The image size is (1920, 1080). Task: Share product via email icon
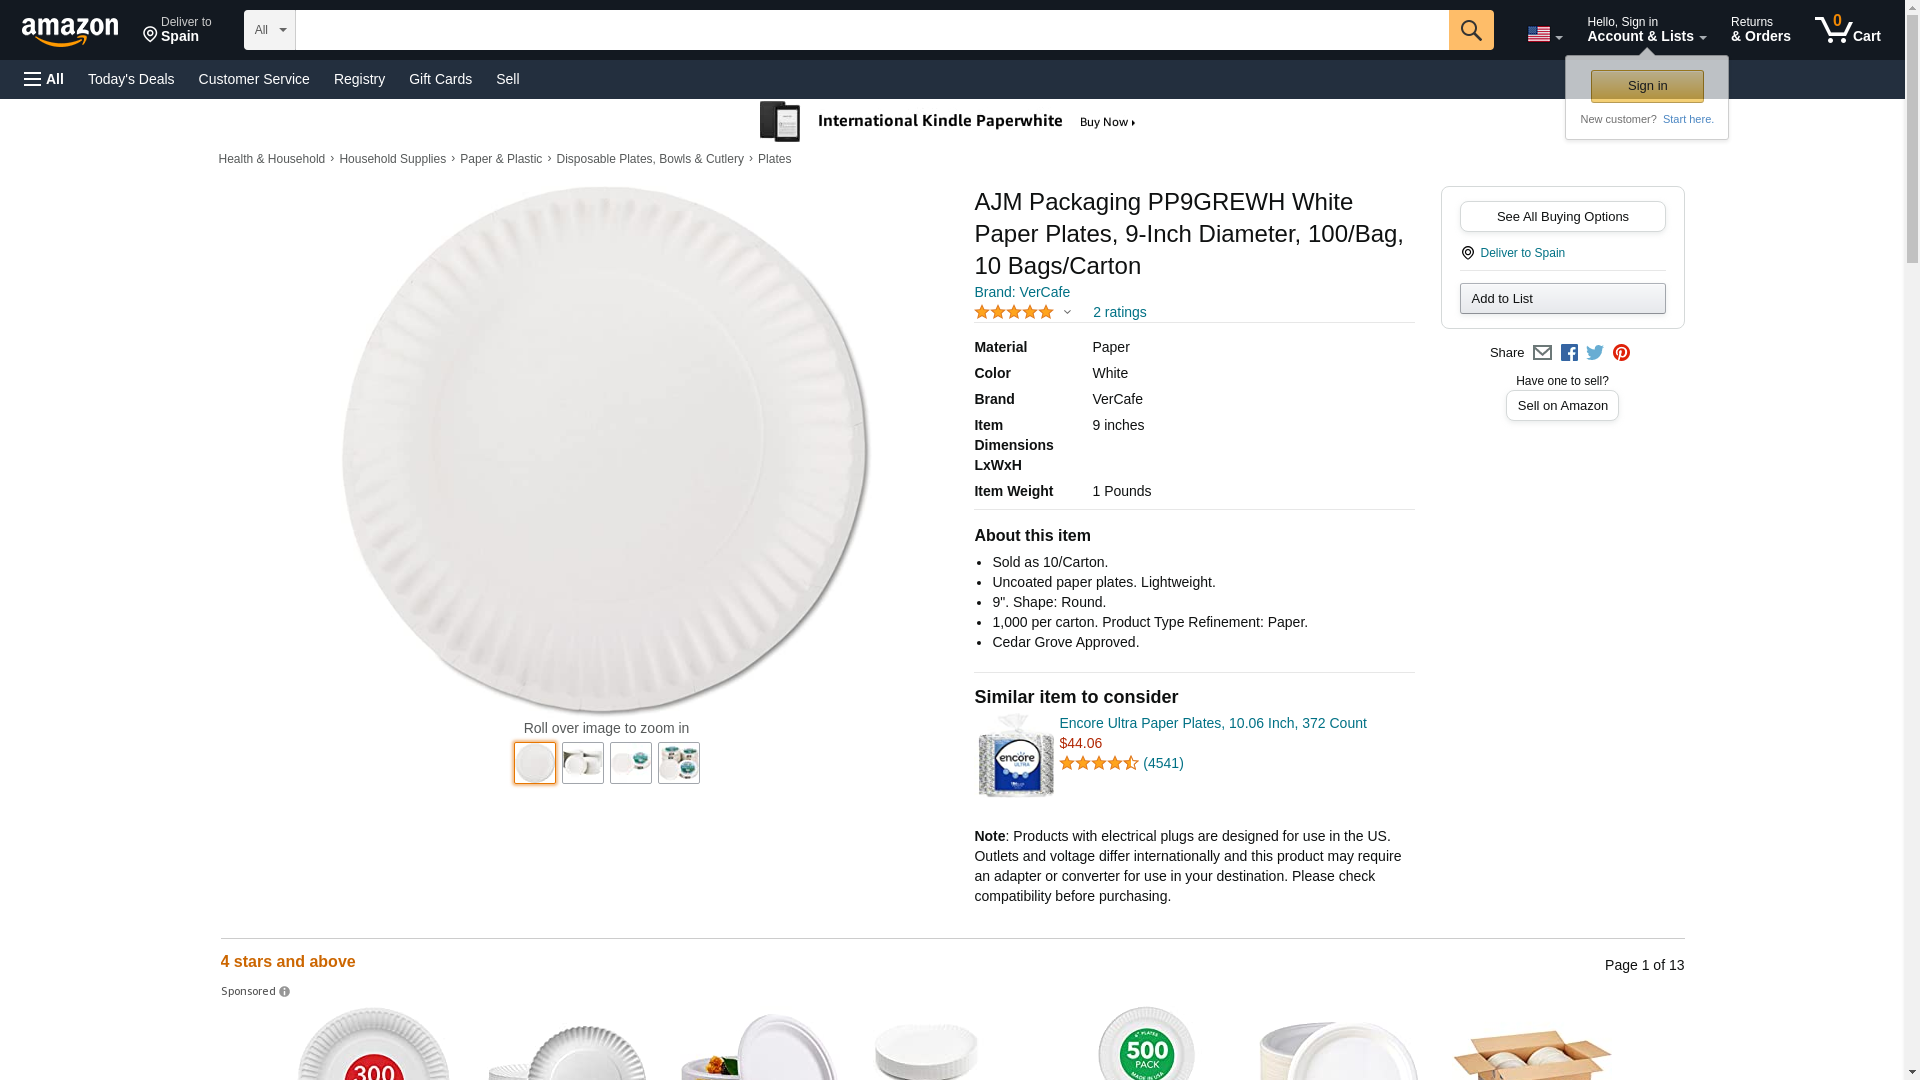1542,353
